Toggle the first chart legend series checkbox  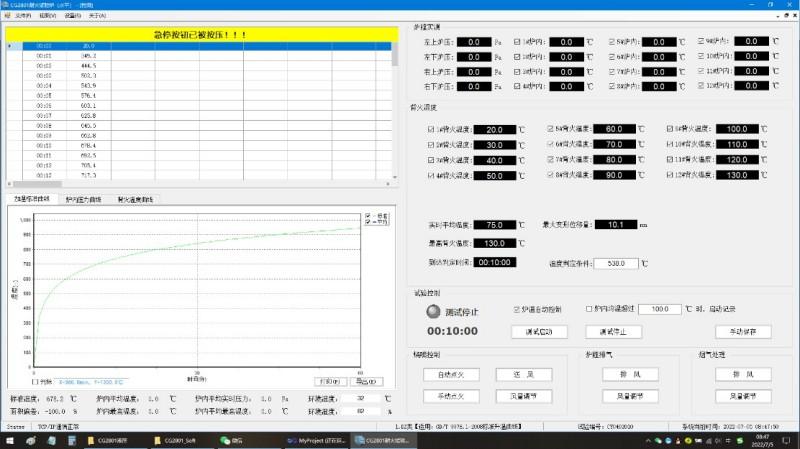368,216
